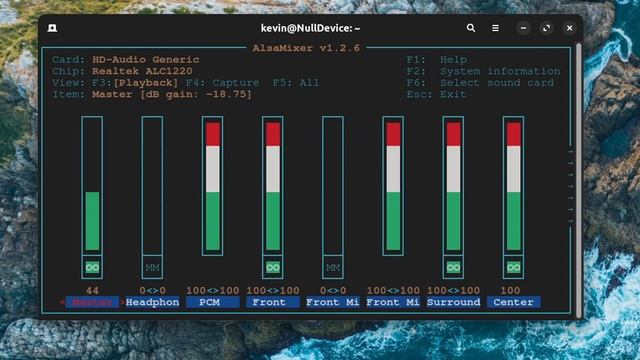Click the Headphone 0<>0 value

152,290
